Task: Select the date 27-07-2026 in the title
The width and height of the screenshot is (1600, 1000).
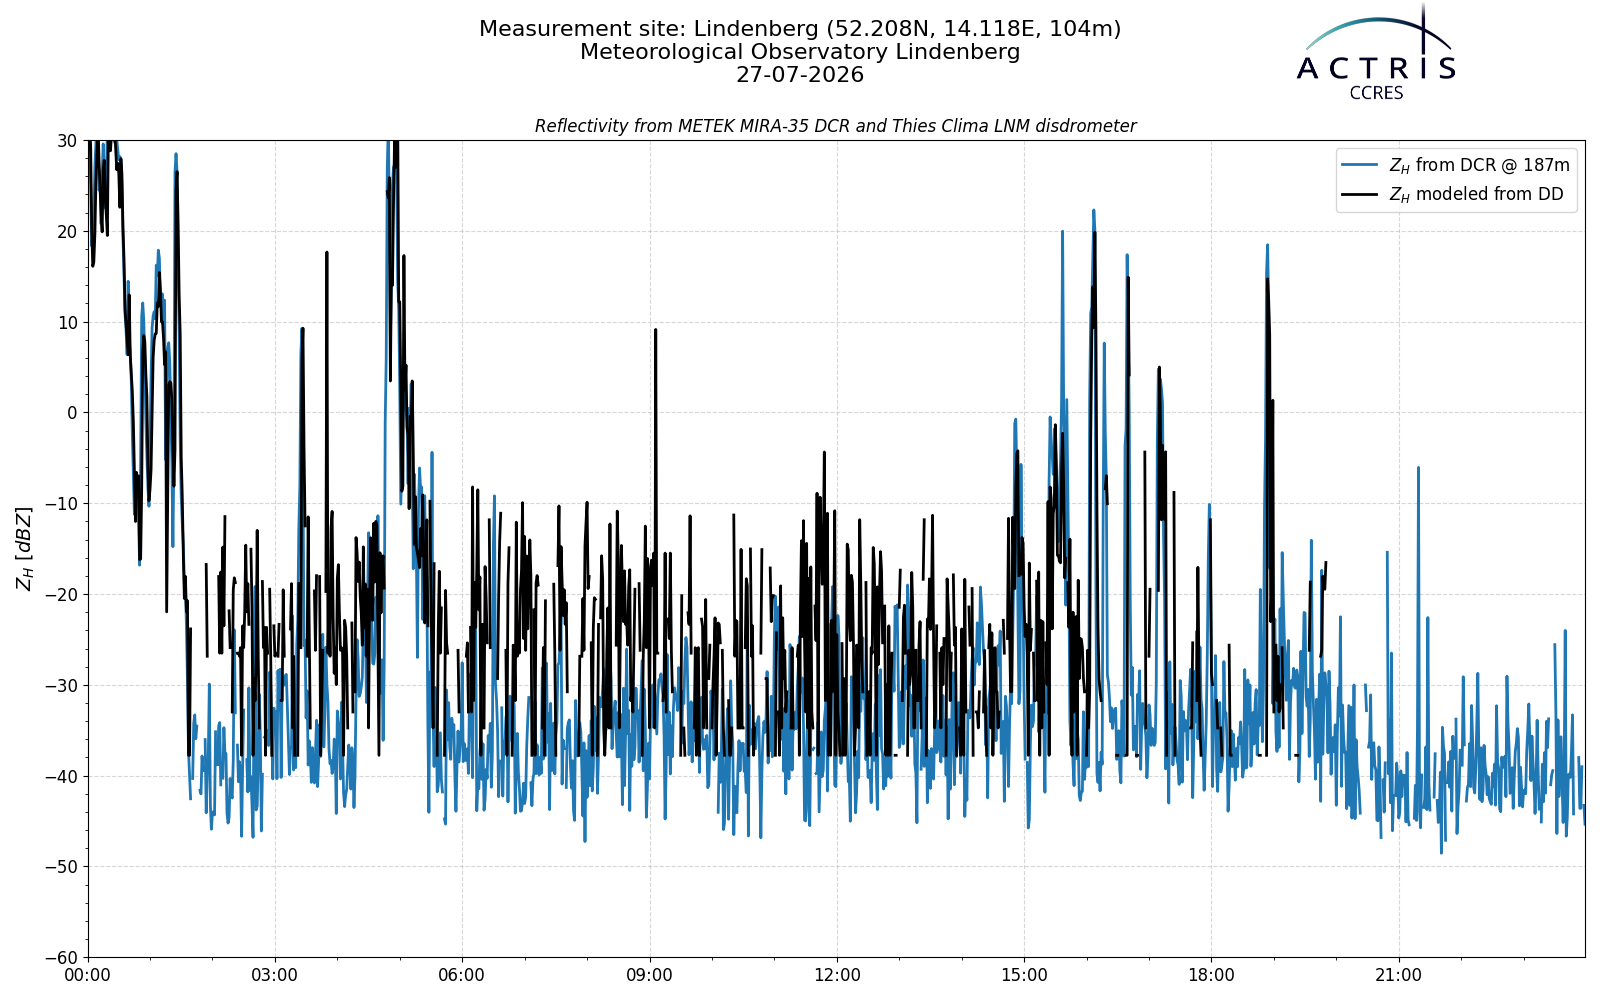Action: coord(800,75)
